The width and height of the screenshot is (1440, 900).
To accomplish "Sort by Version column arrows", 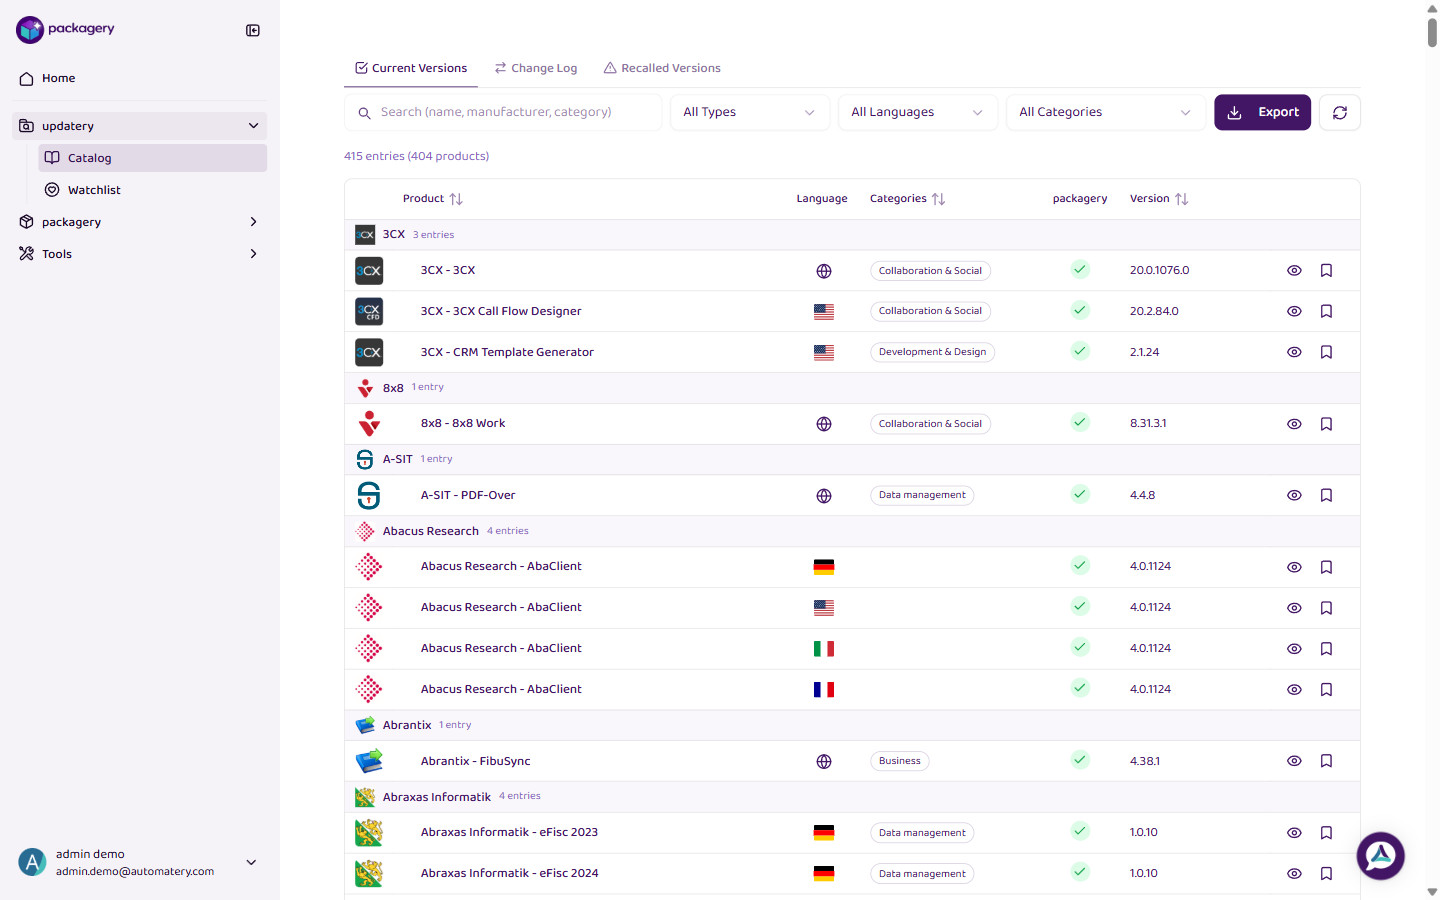I will (1181, 199).
